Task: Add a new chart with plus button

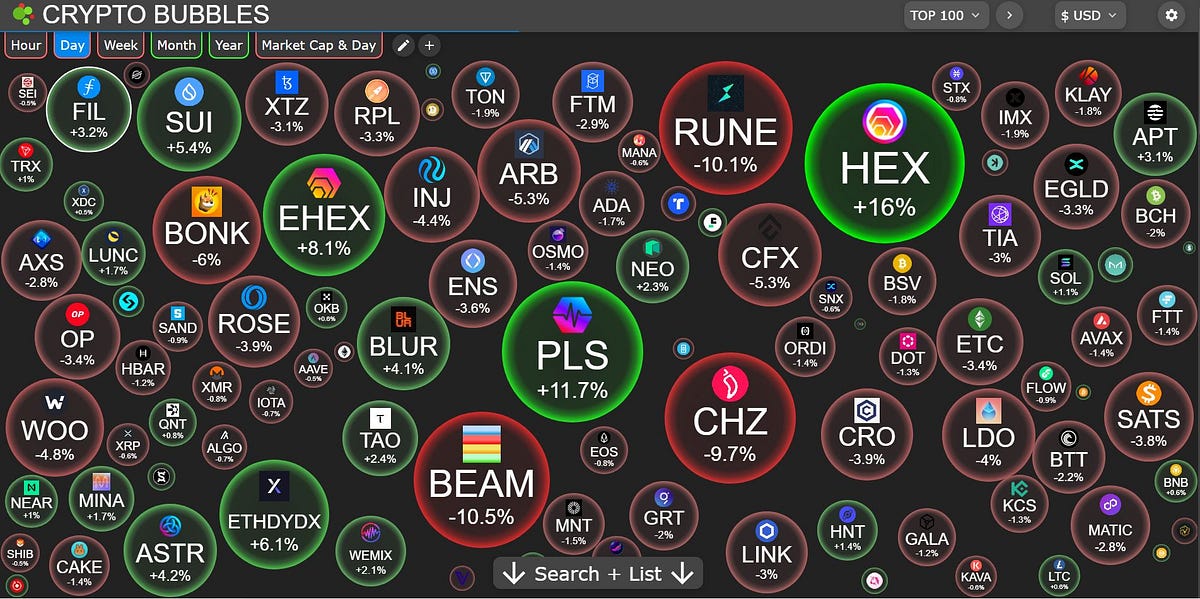Action: click(429, 45)
